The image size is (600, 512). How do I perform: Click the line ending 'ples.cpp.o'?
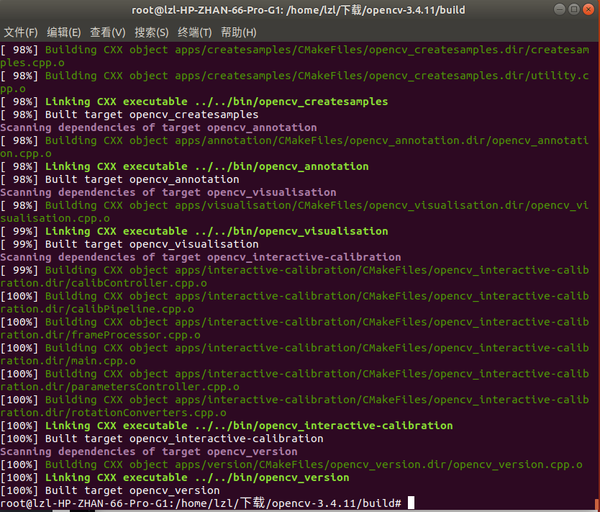pyautogui.click(x=33, y=63)
